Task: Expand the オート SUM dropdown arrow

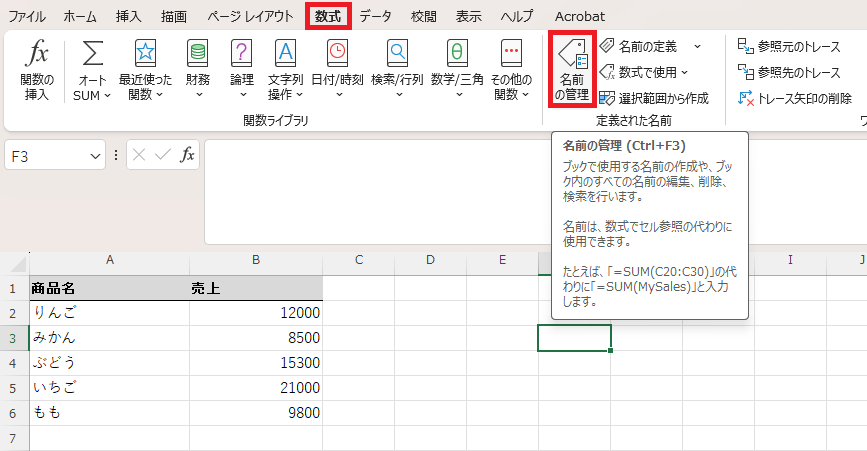Action: (x=107, y=96)
